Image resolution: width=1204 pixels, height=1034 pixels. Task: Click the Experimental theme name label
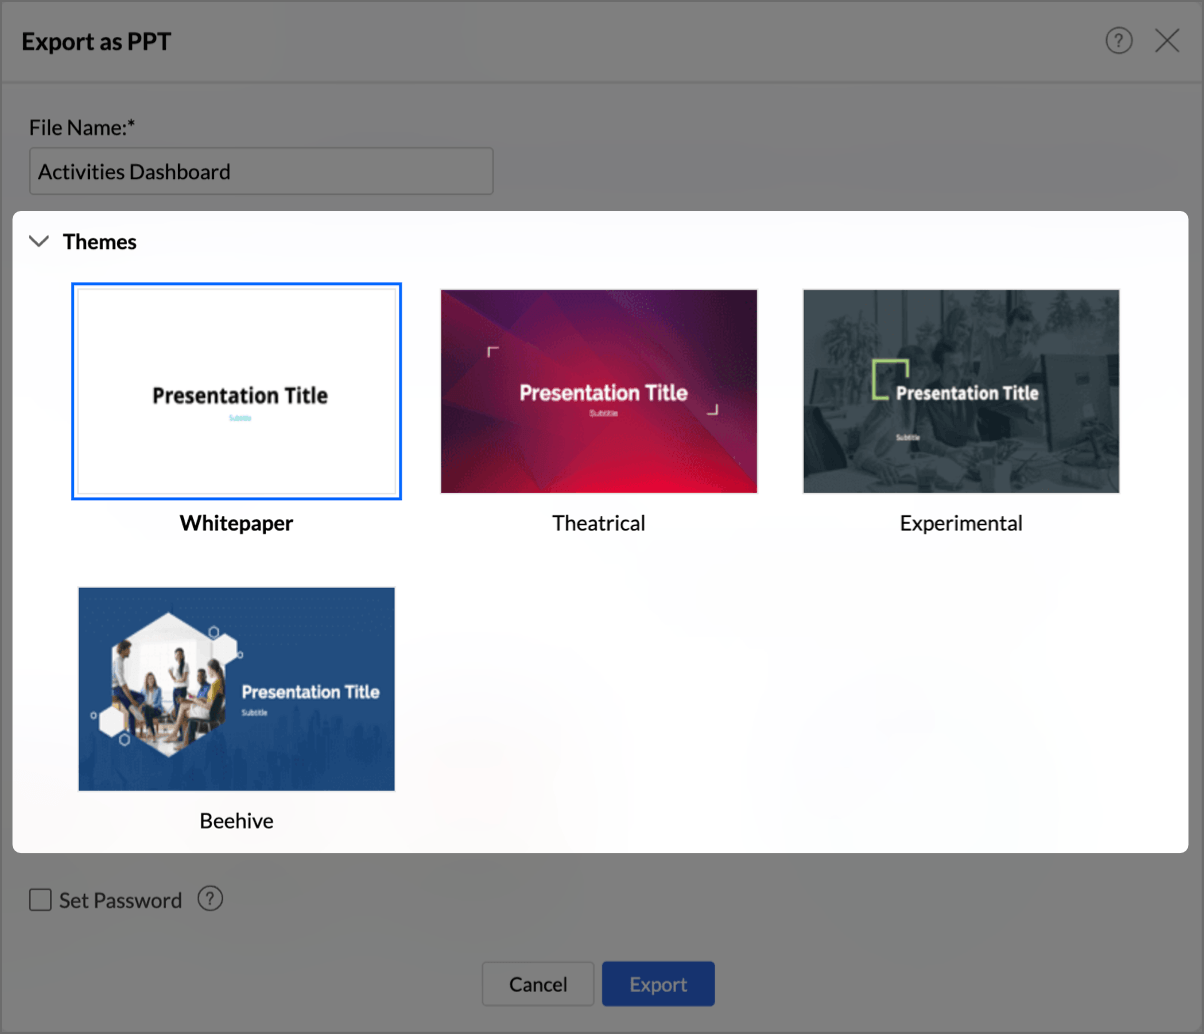pos(961,523)
